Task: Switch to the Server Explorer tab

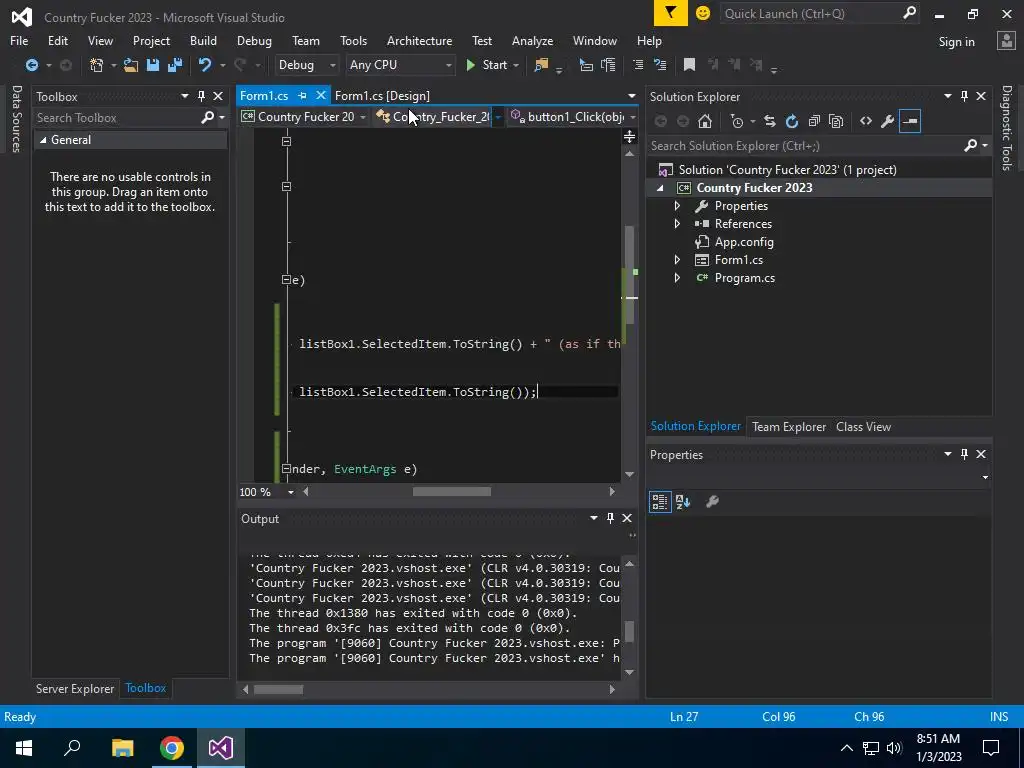Action: [75, 688]
